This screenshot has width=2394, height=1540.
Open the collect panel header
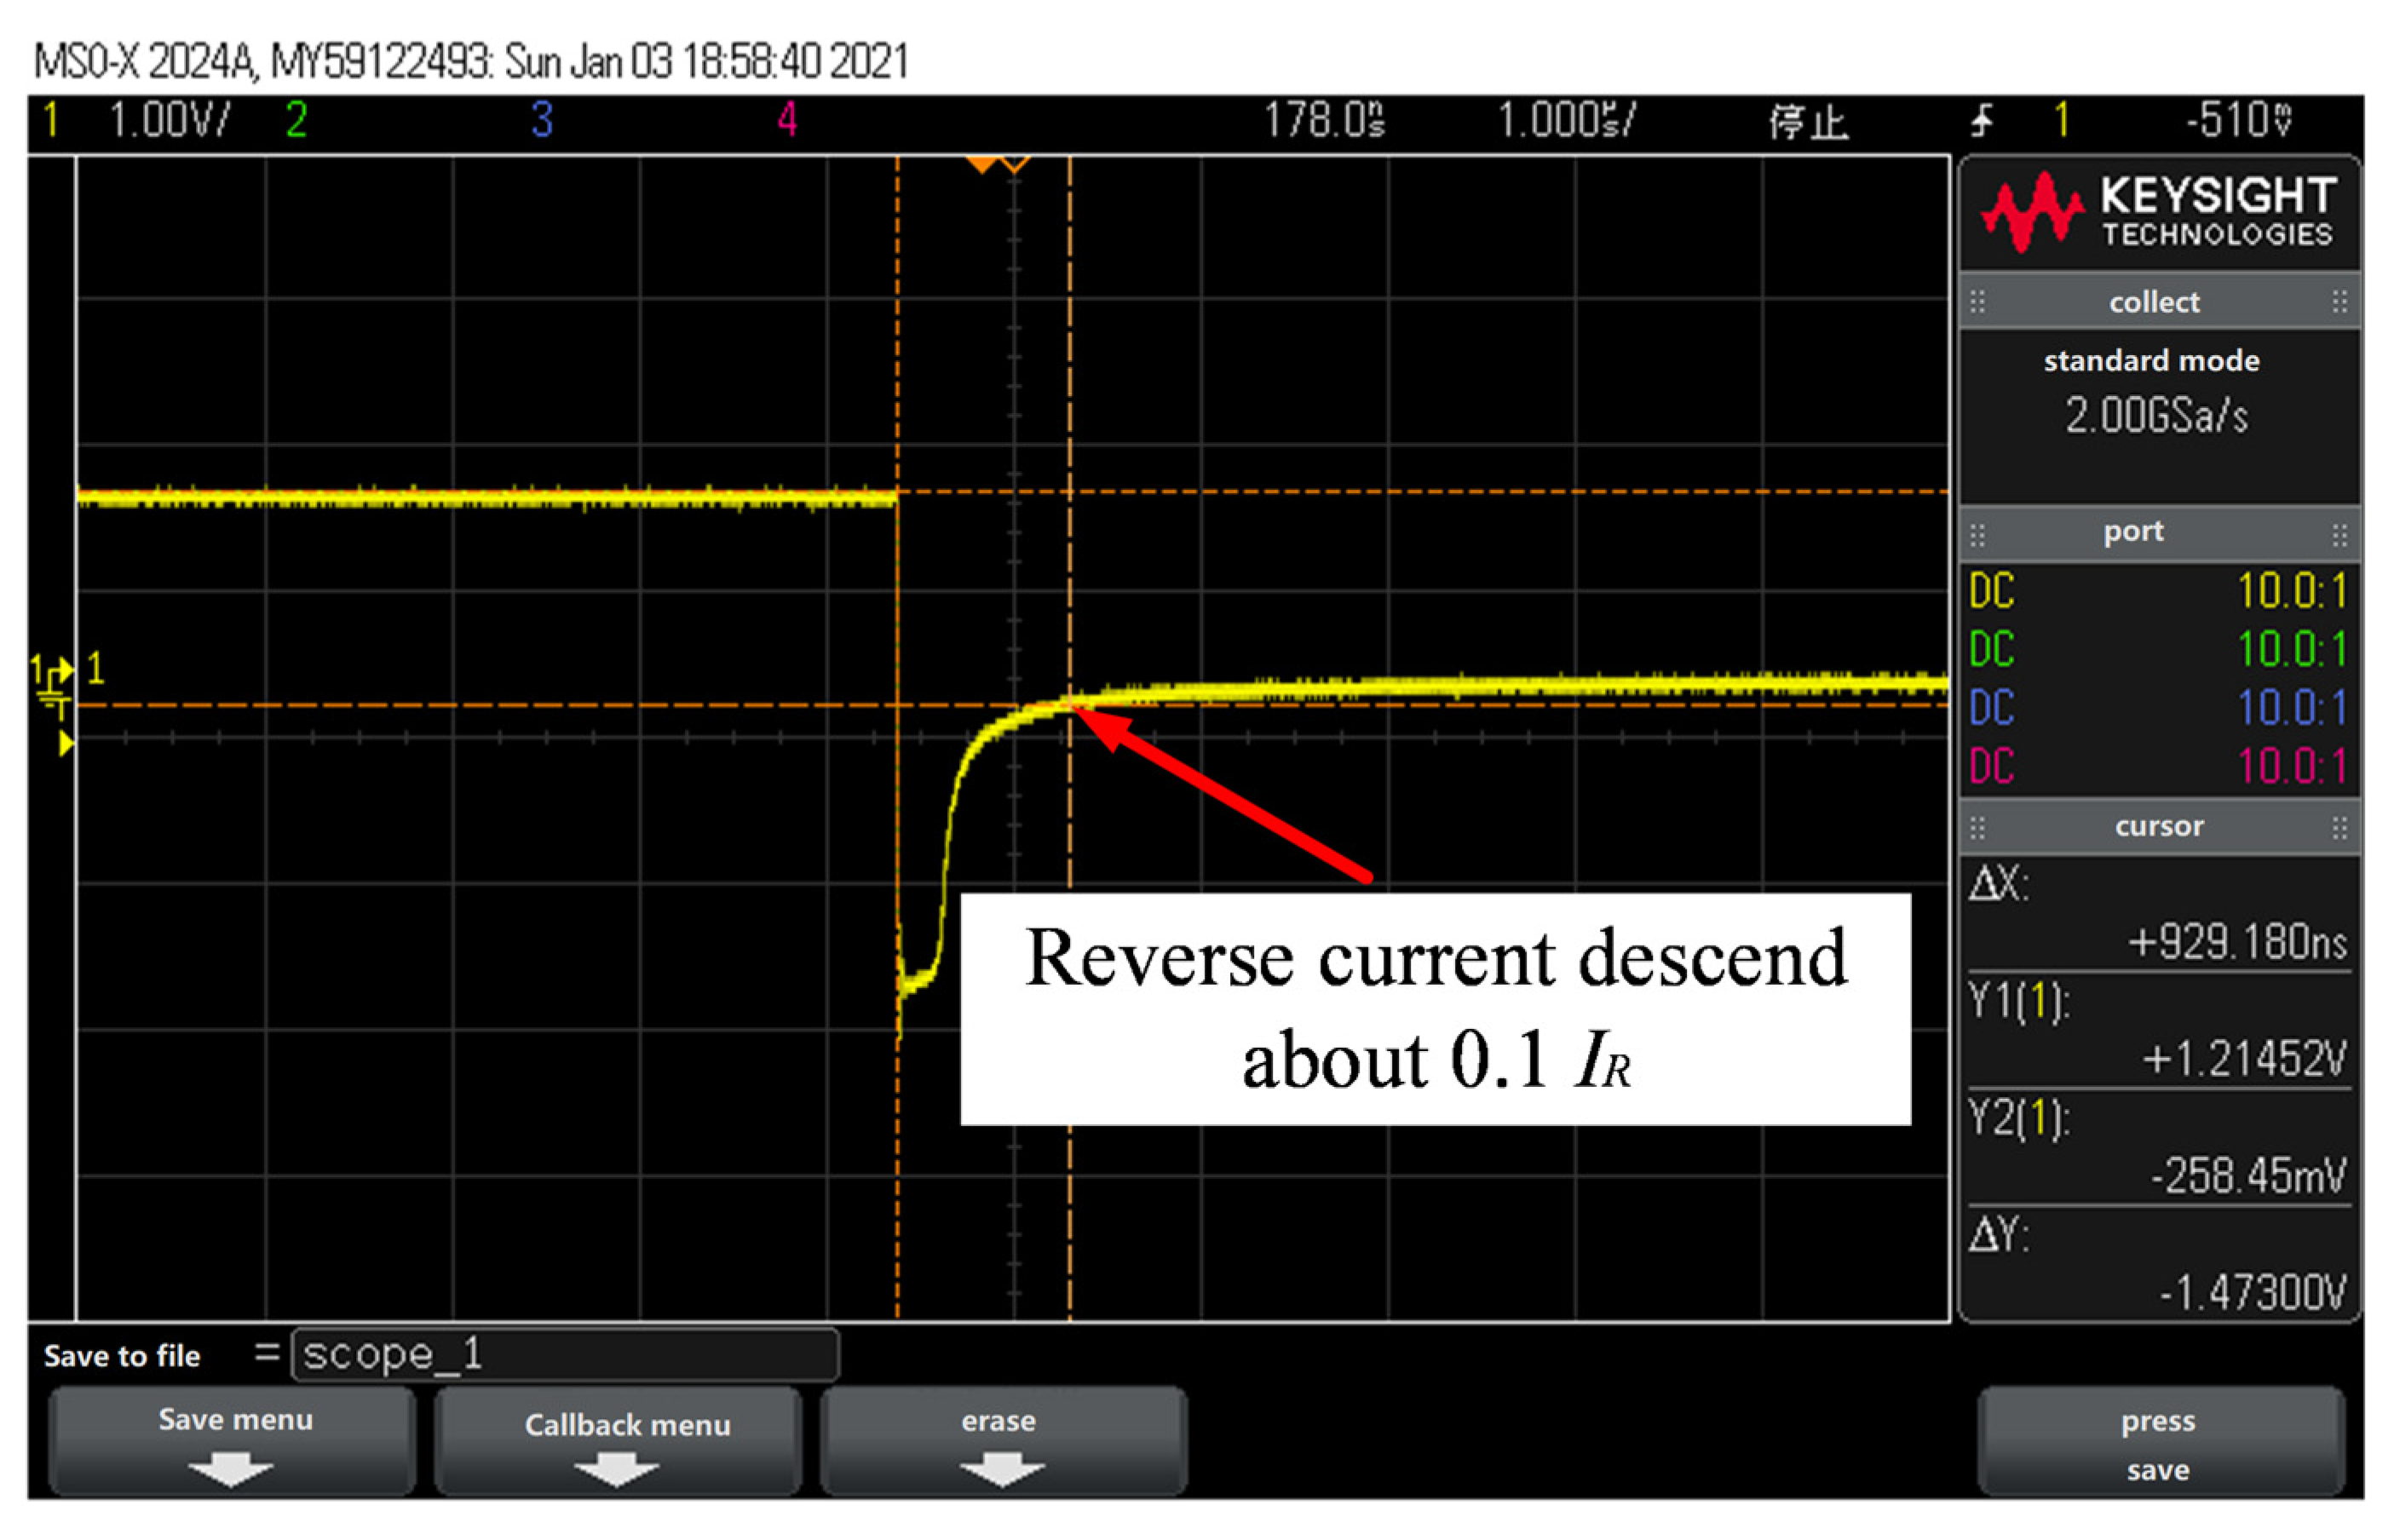click(x=2156, y=301)
